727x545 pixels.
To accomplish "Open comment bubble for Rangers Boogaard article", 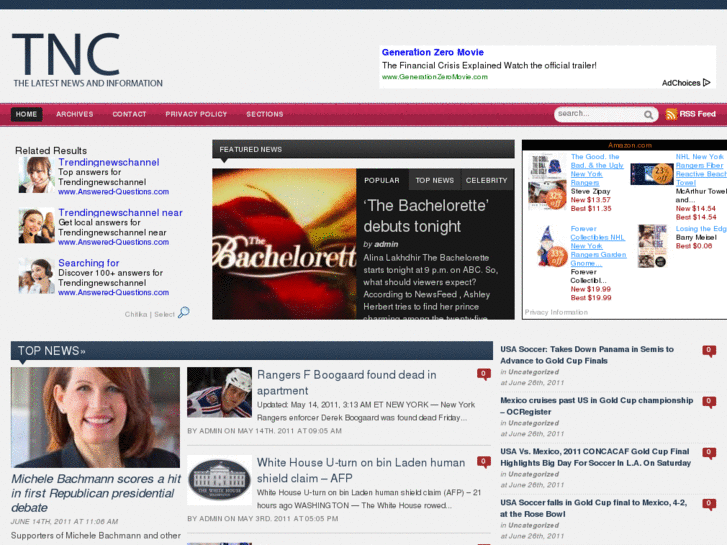I will click(484, 374).
